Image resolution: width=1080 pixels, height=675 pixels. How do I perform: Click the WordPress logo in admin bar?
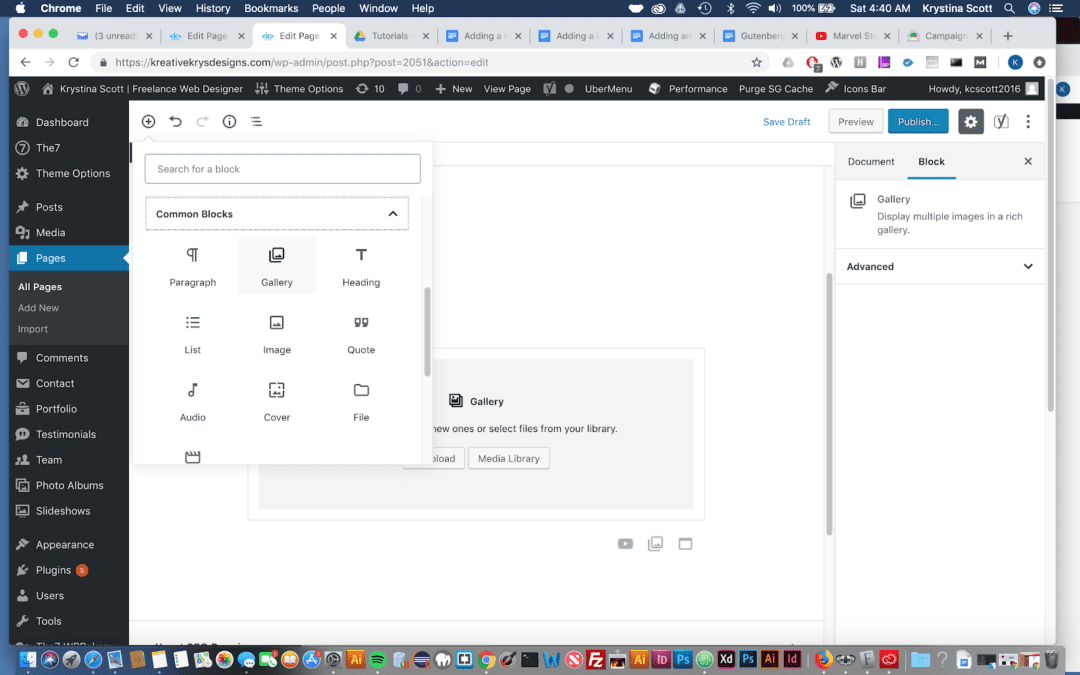(x=22, y=89)
